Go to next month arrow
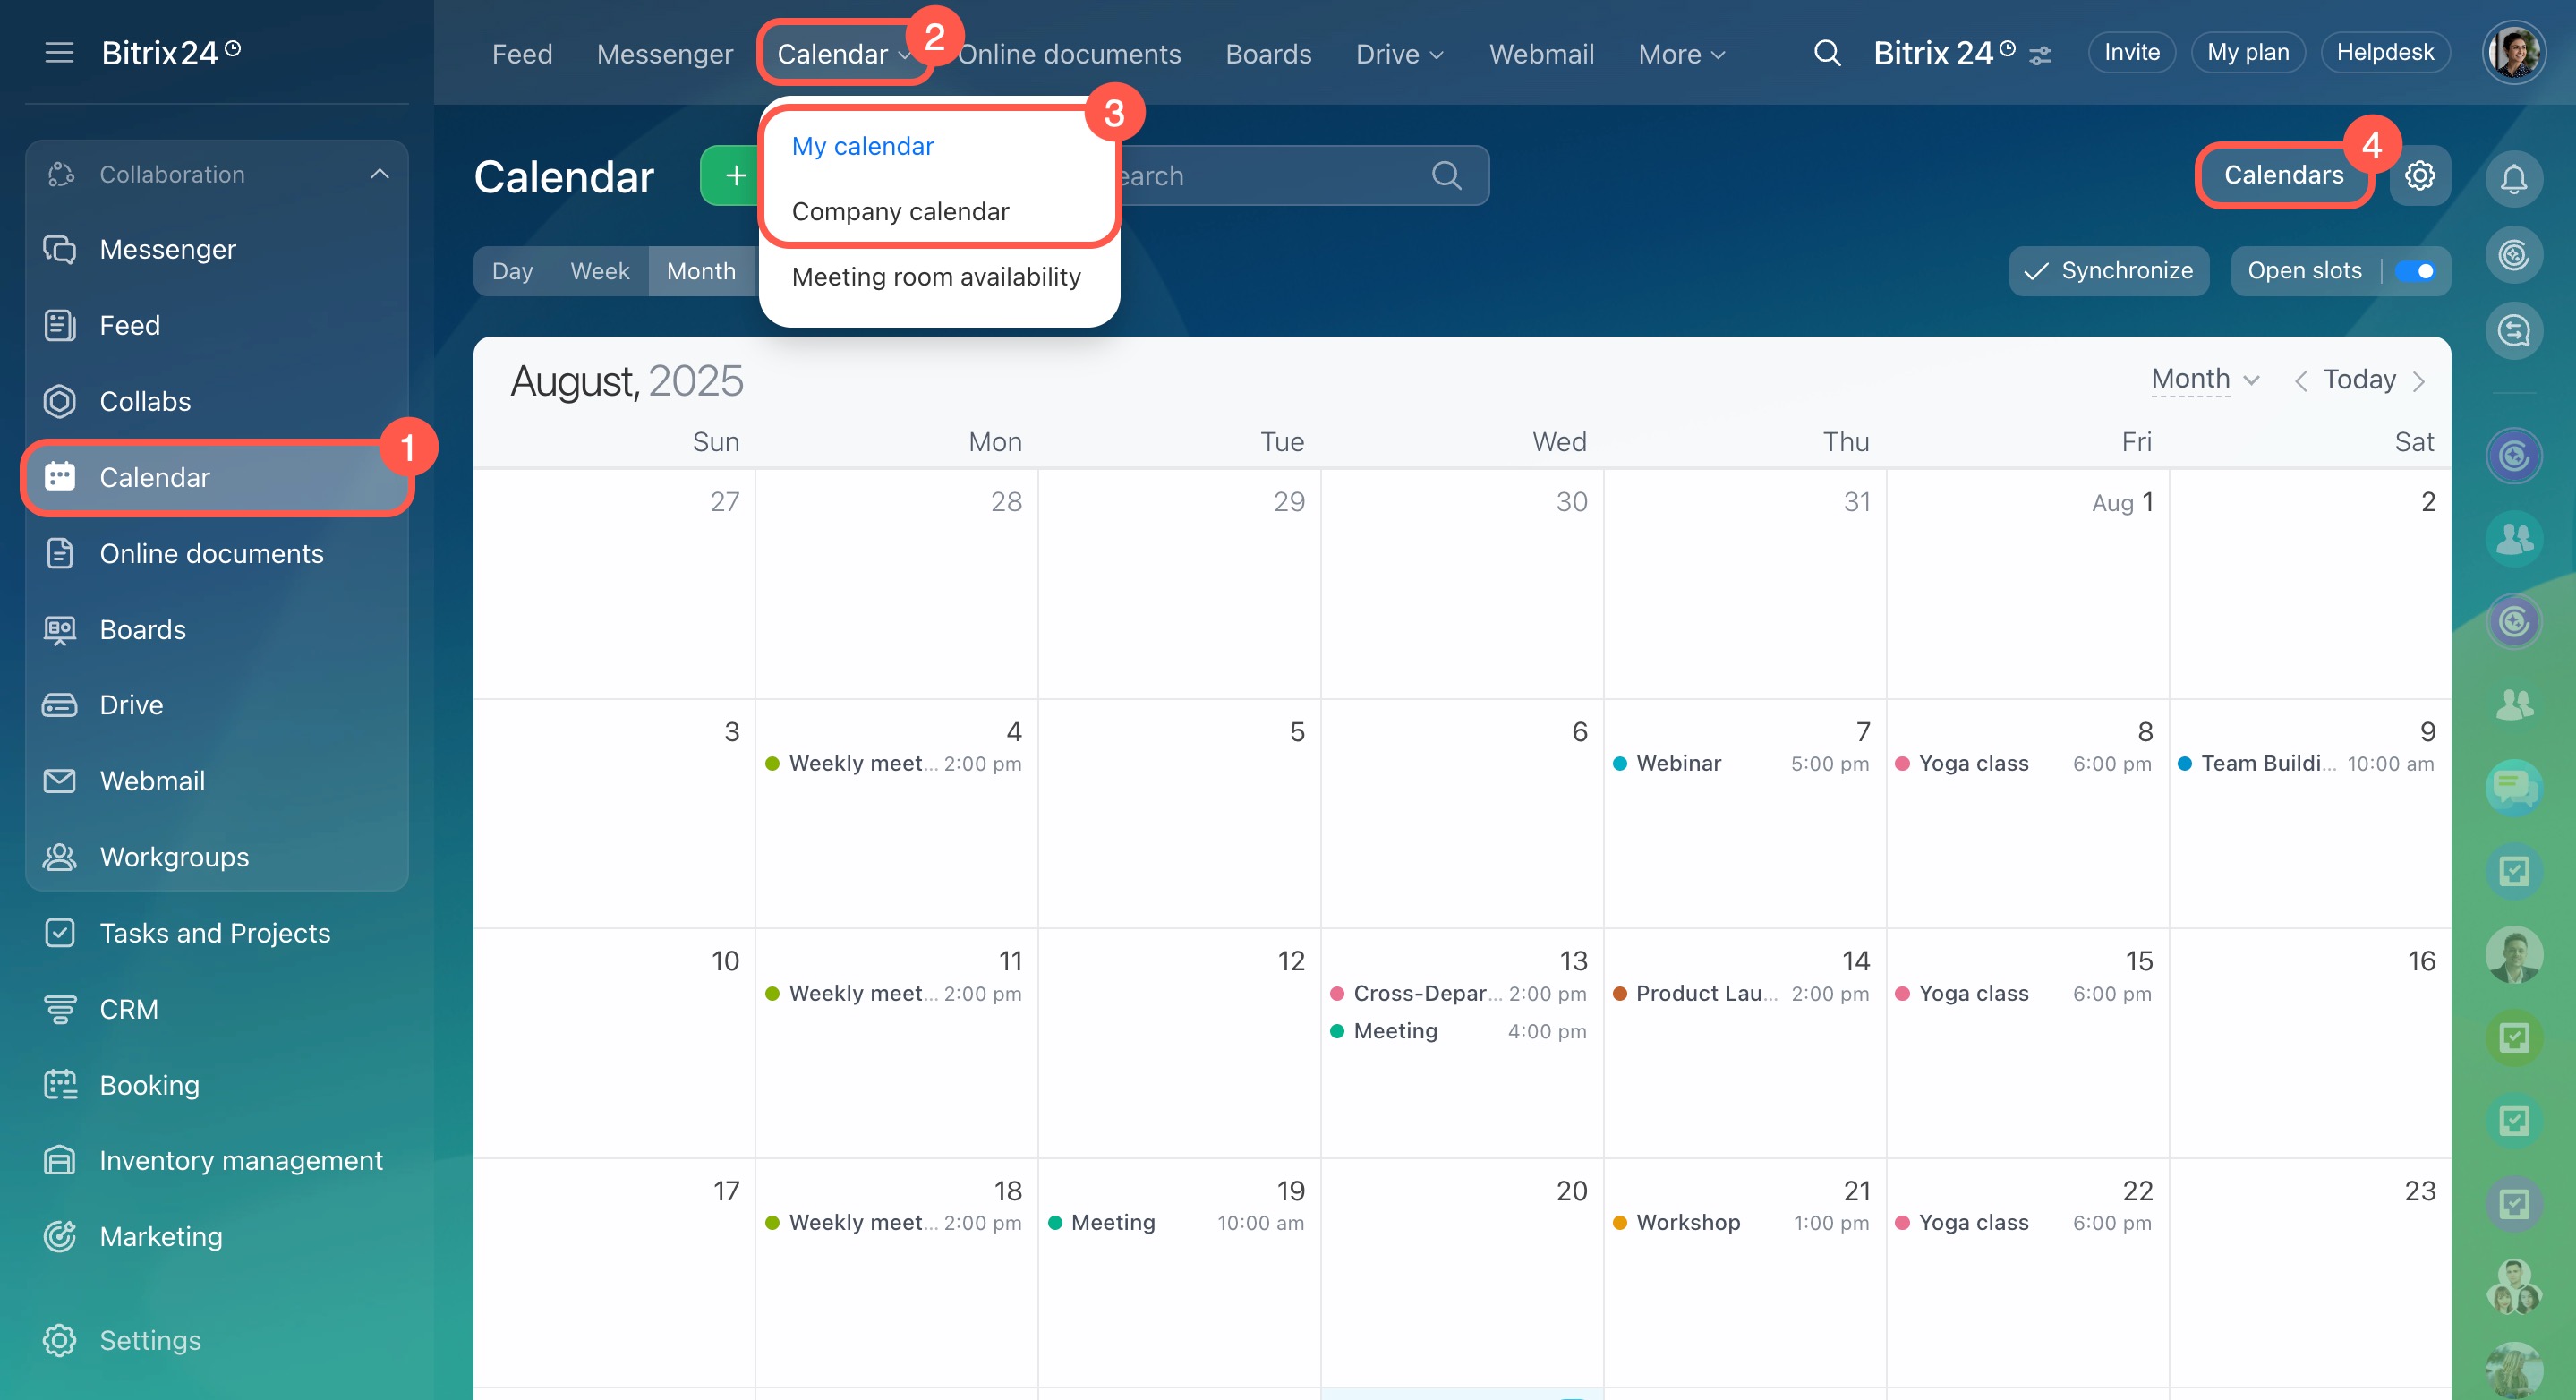 coord(2418,381)
